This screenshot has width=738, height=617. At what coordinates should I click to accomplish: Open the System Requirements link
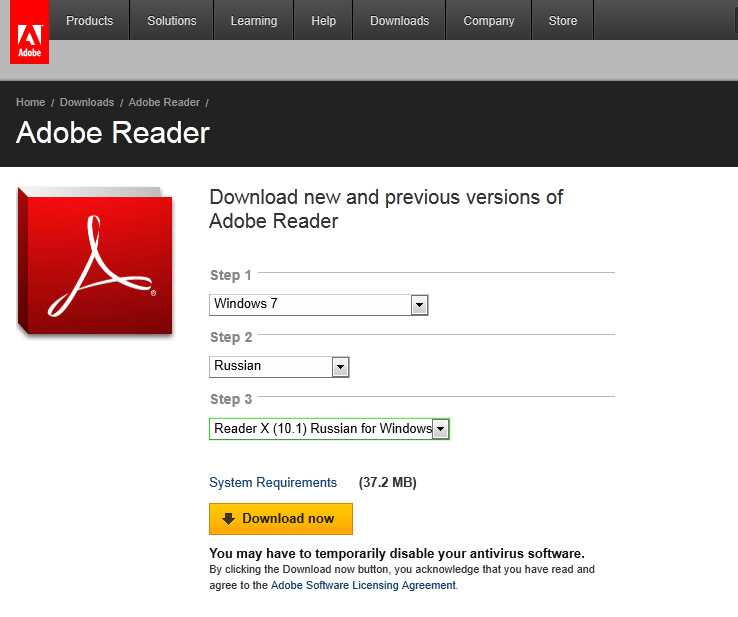[x=273, y=483]
